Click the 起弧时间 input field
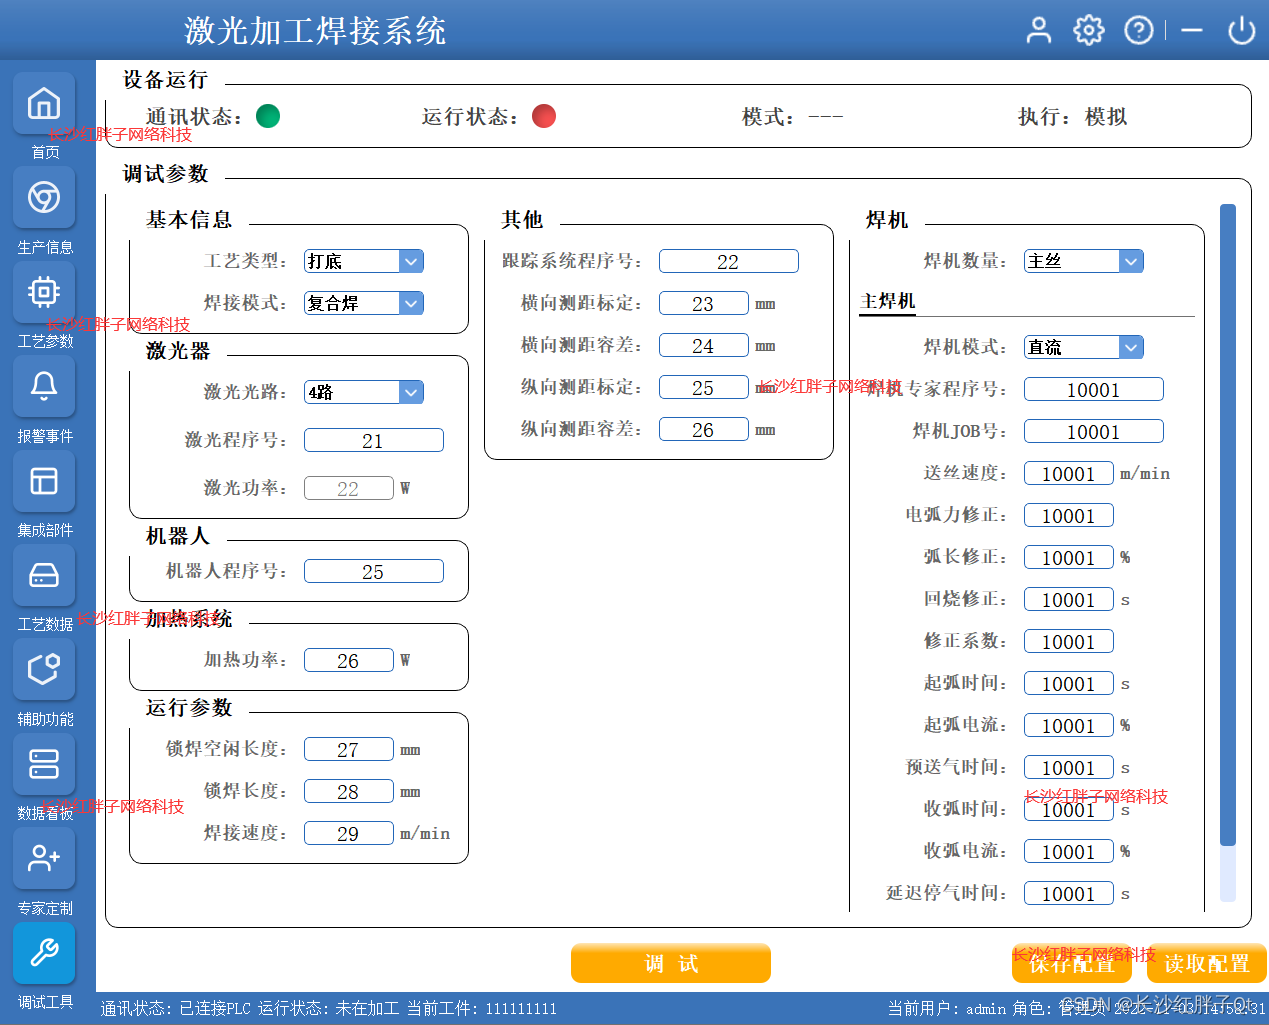The width and height of the screenshot is (1269, 1025). (x=1069, y=683)
